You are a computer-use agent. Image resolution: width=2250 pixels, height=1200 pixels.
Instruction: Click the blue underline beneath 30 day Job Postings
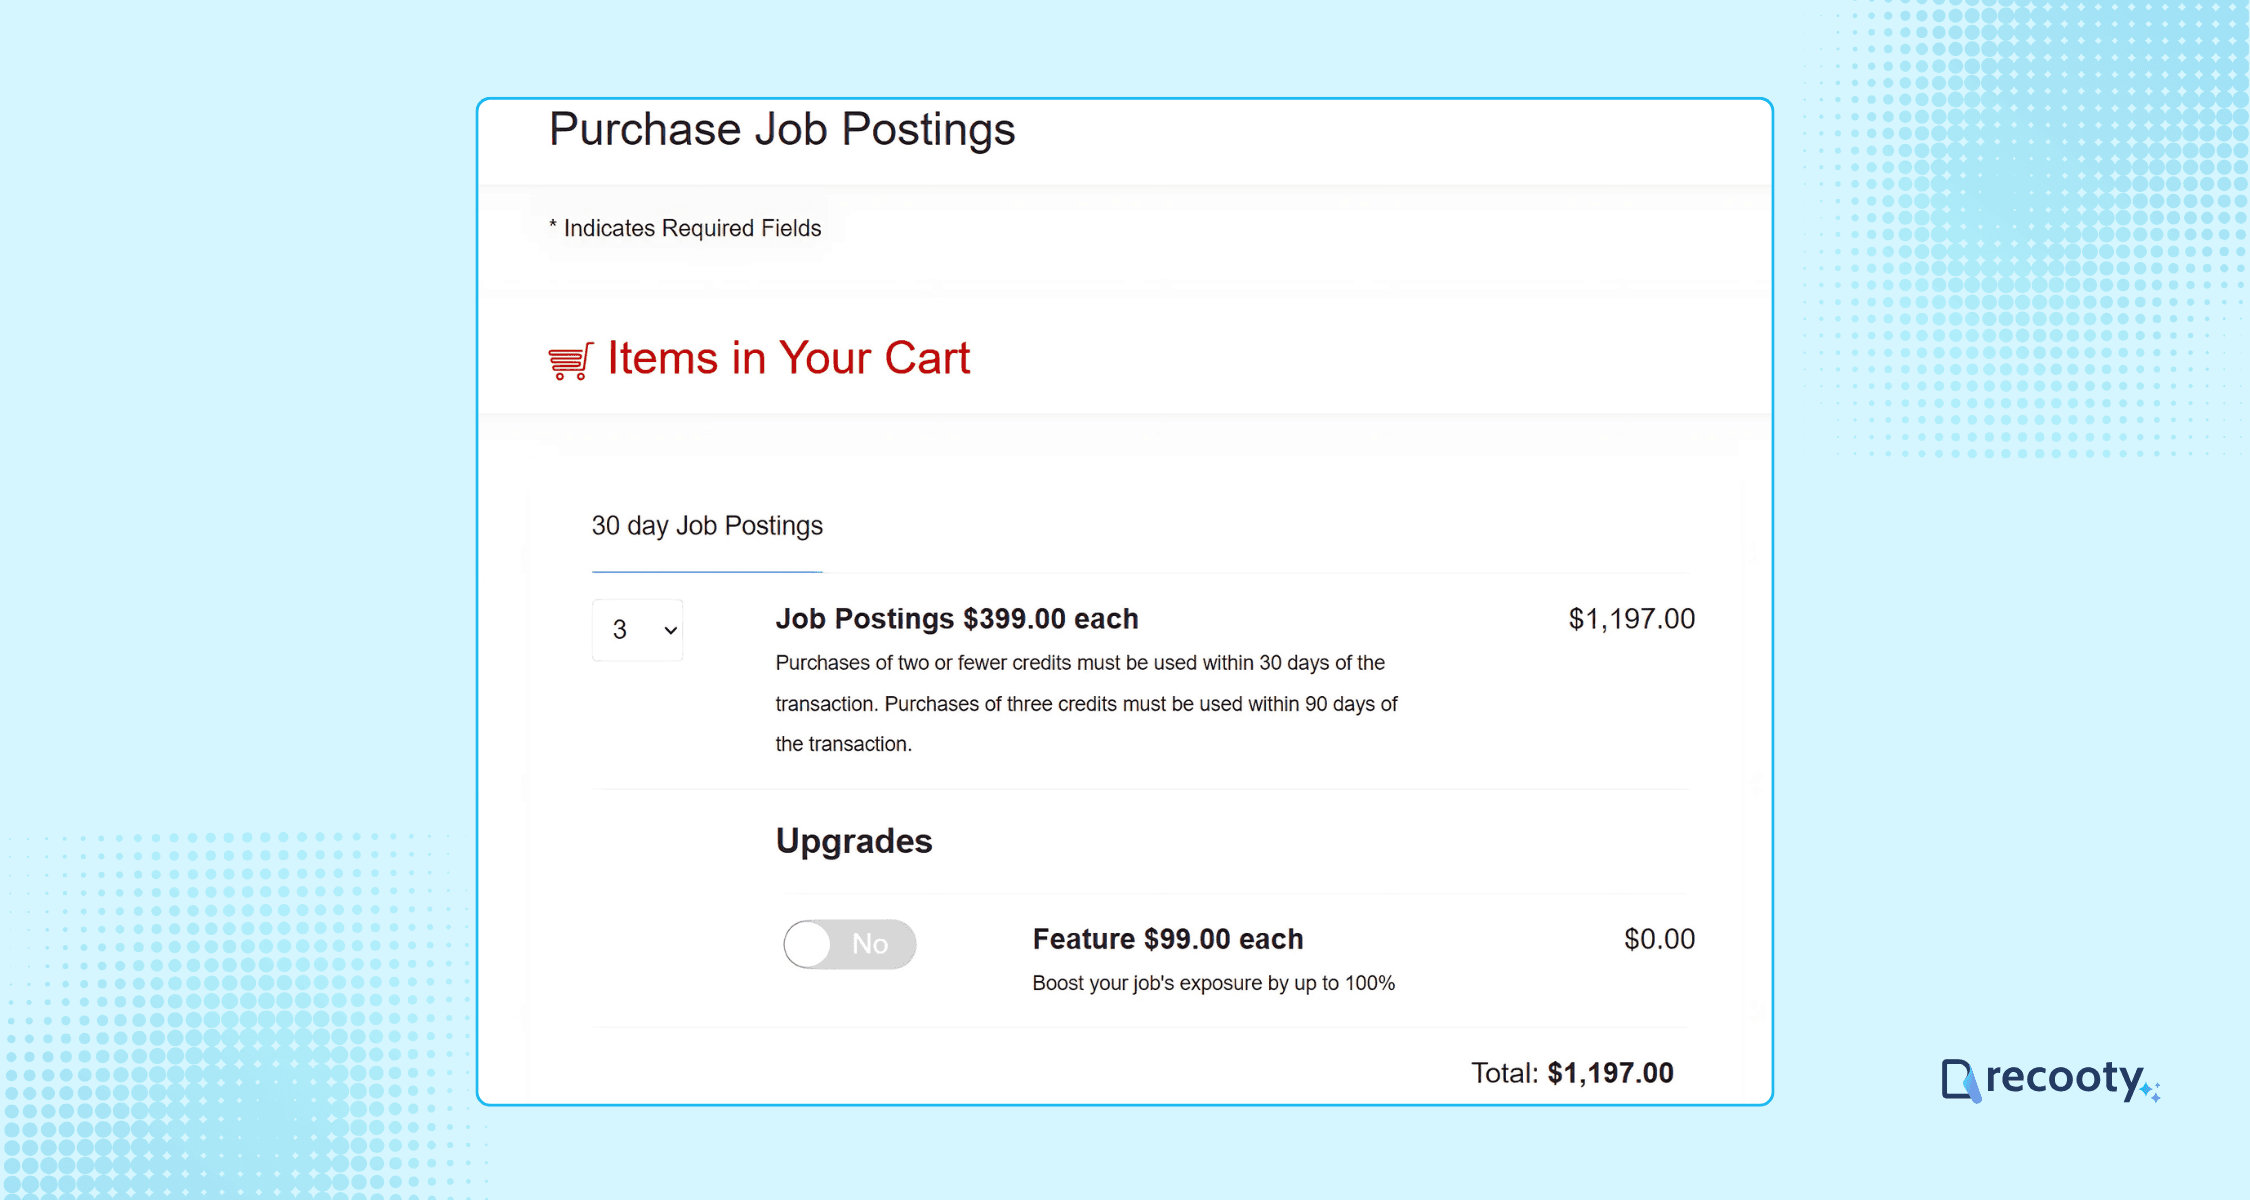coord(707,572)
